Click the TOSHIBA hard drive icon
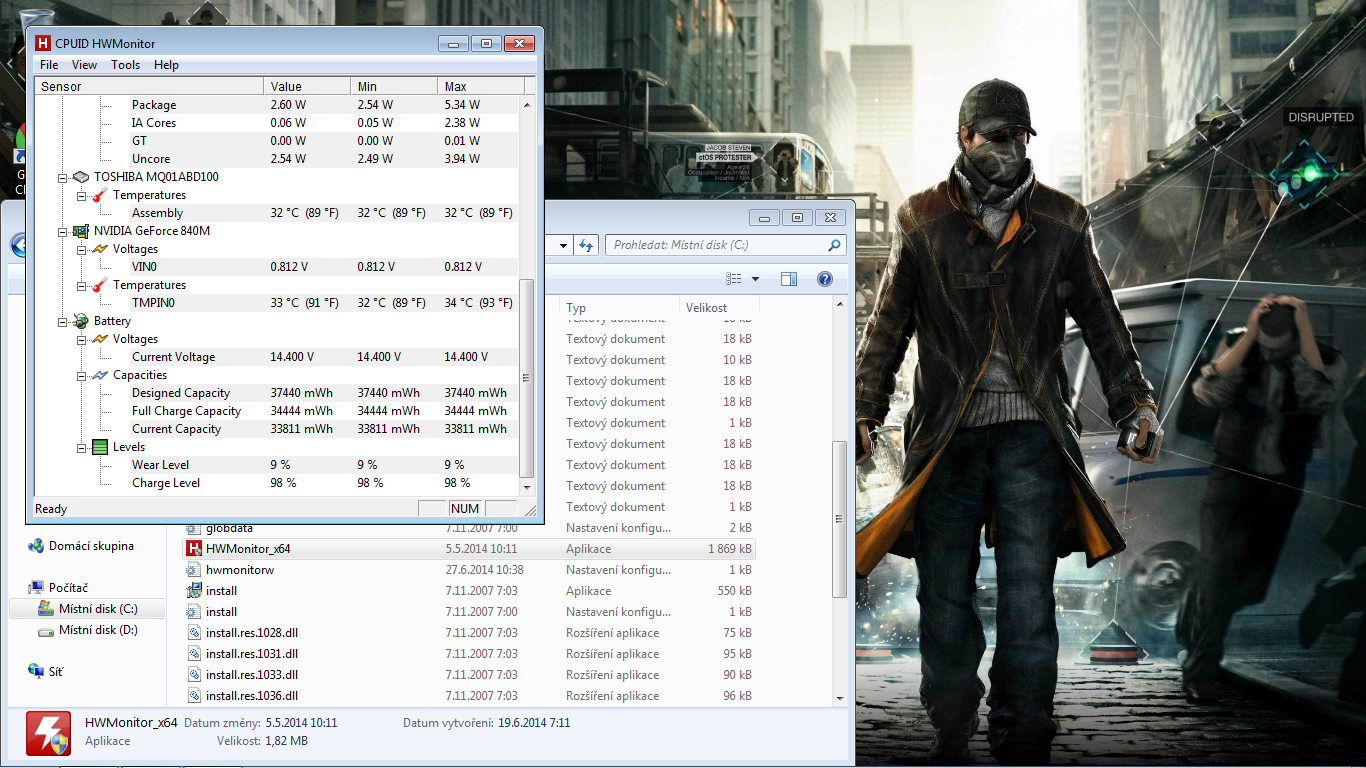This screenshot has width=1366, height=768. point(80,177)
